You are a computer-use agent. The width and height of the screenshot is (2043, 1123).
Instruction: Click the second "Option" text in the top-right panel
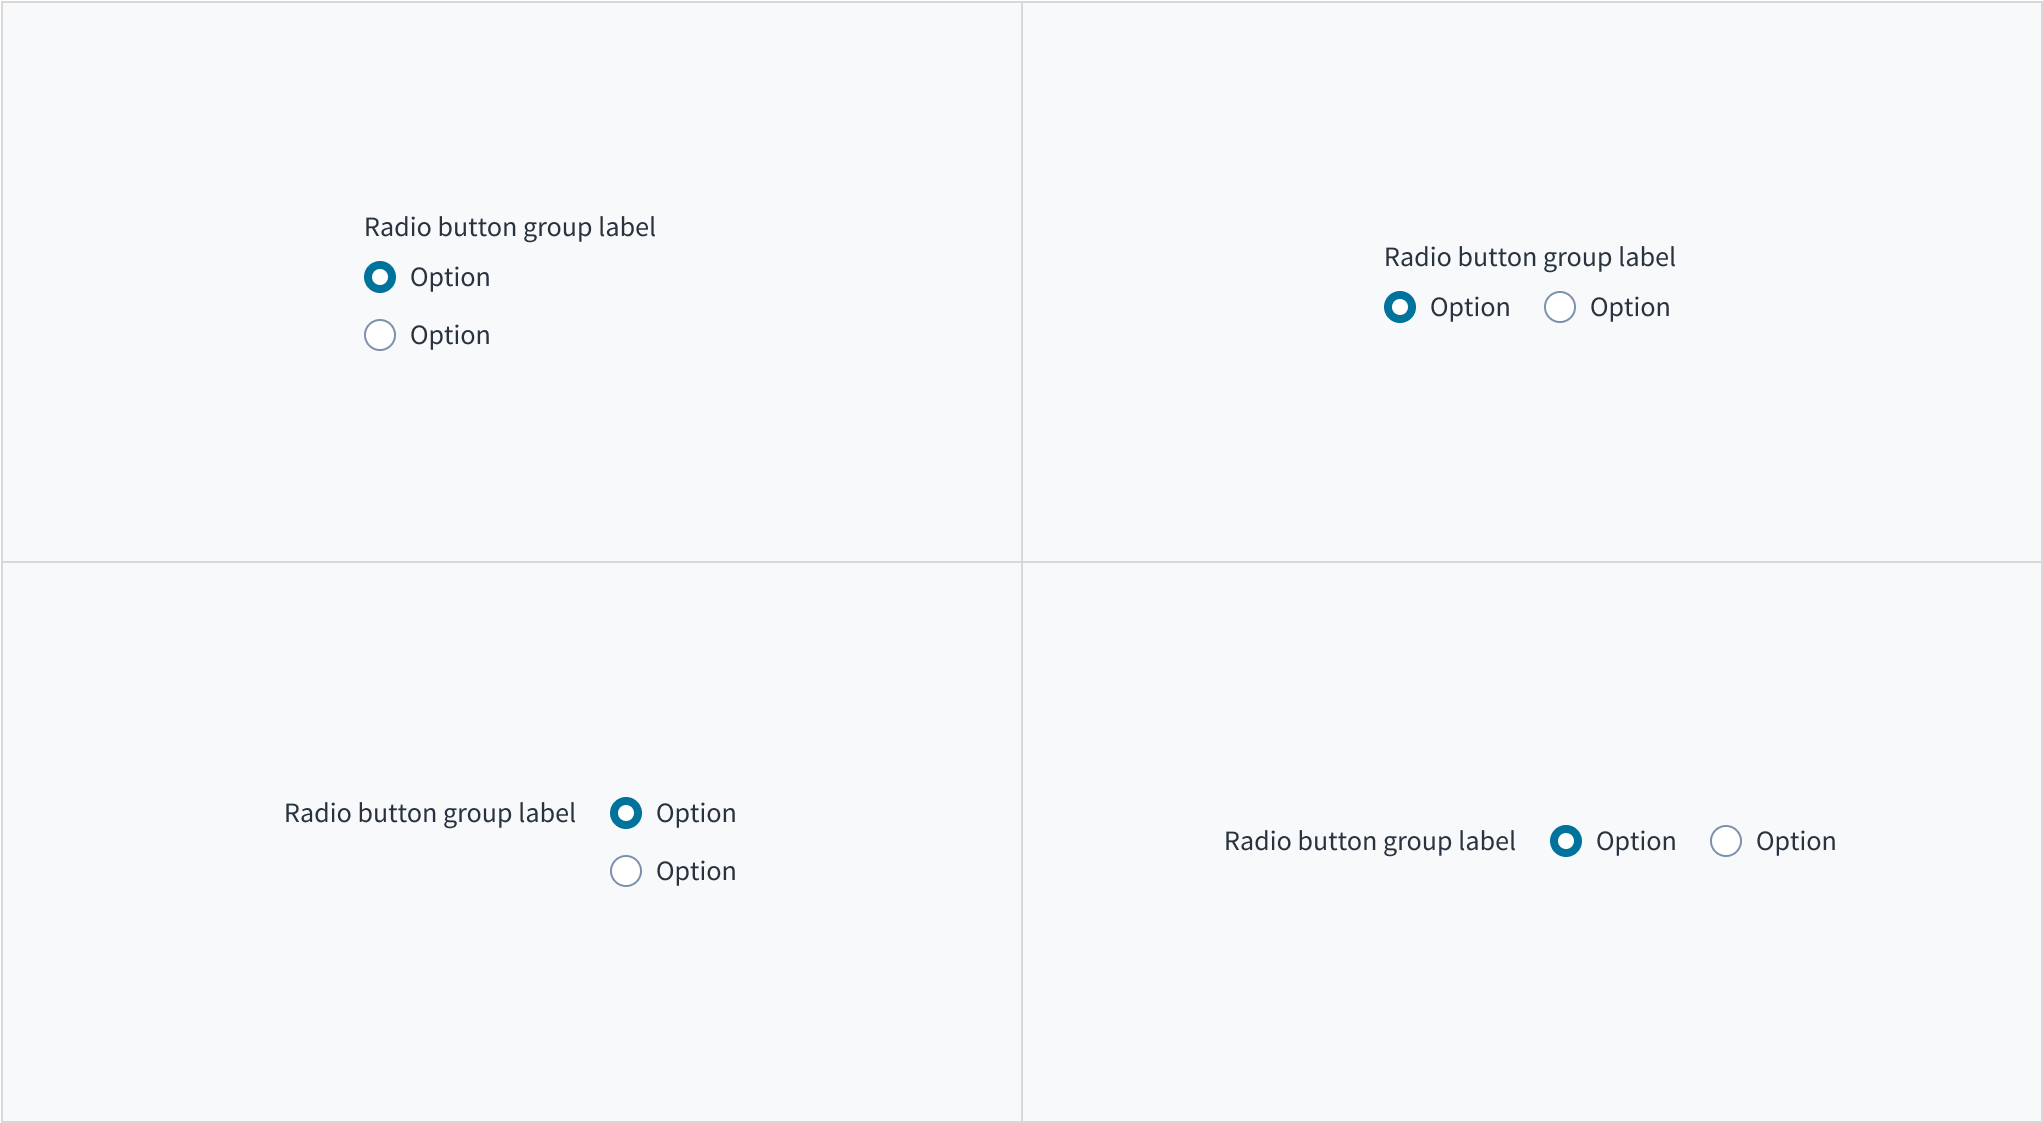(1630, 307)
